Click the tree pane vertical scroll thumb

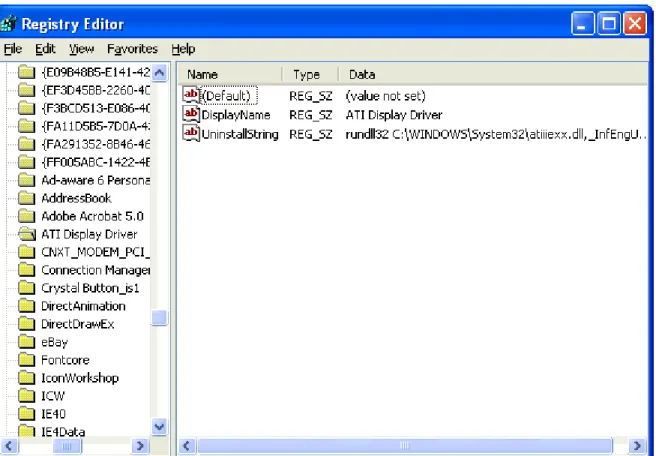(x=159, y=318)
